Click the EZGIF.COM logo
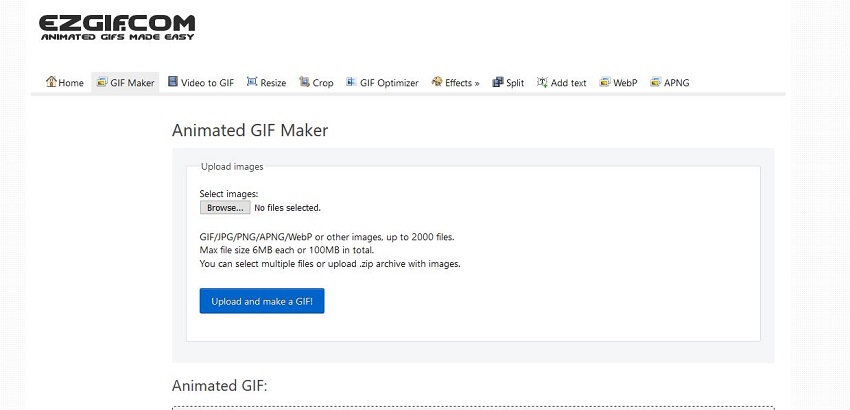Image resolution: width=850 pixels, height=410 pixels. pos(117,28)
